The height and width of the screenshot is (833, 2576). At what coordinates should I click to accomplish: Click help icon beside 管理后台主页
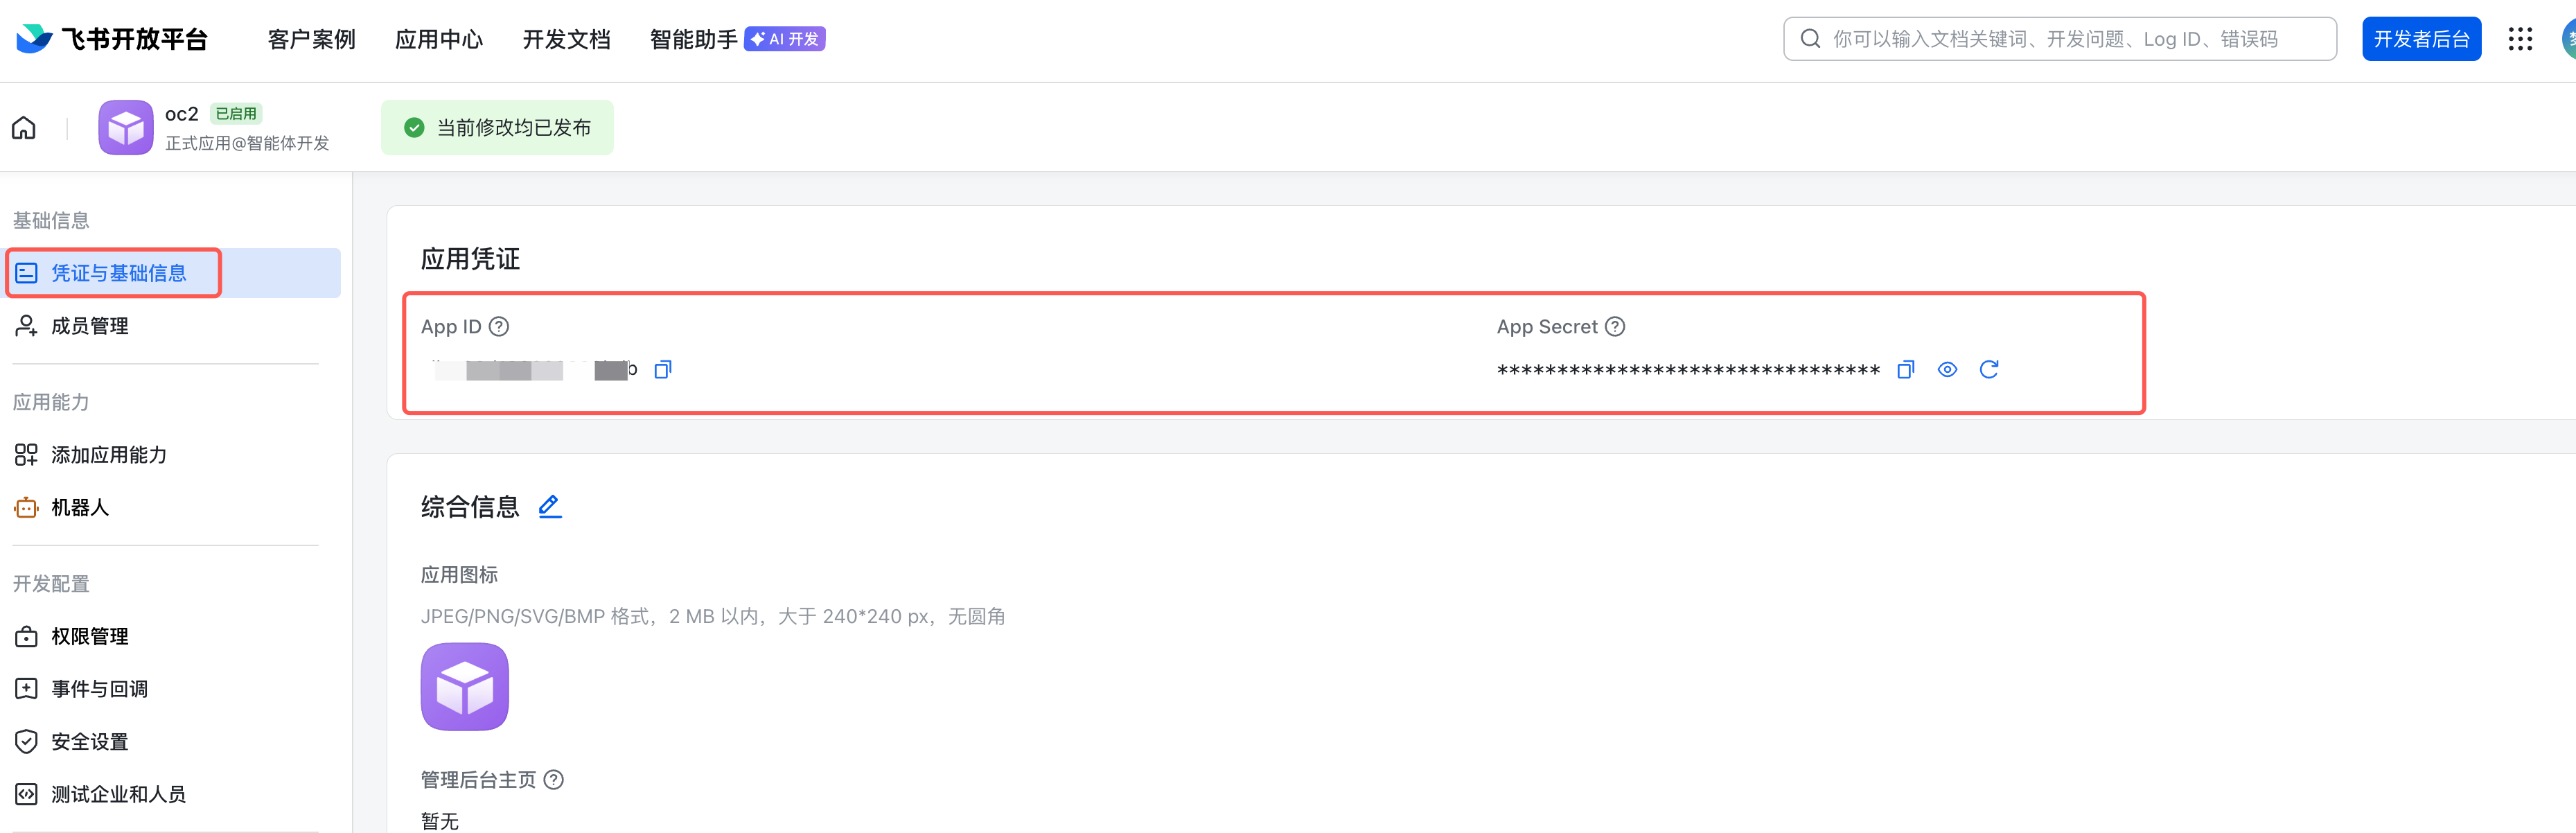[x=554, y=780]
